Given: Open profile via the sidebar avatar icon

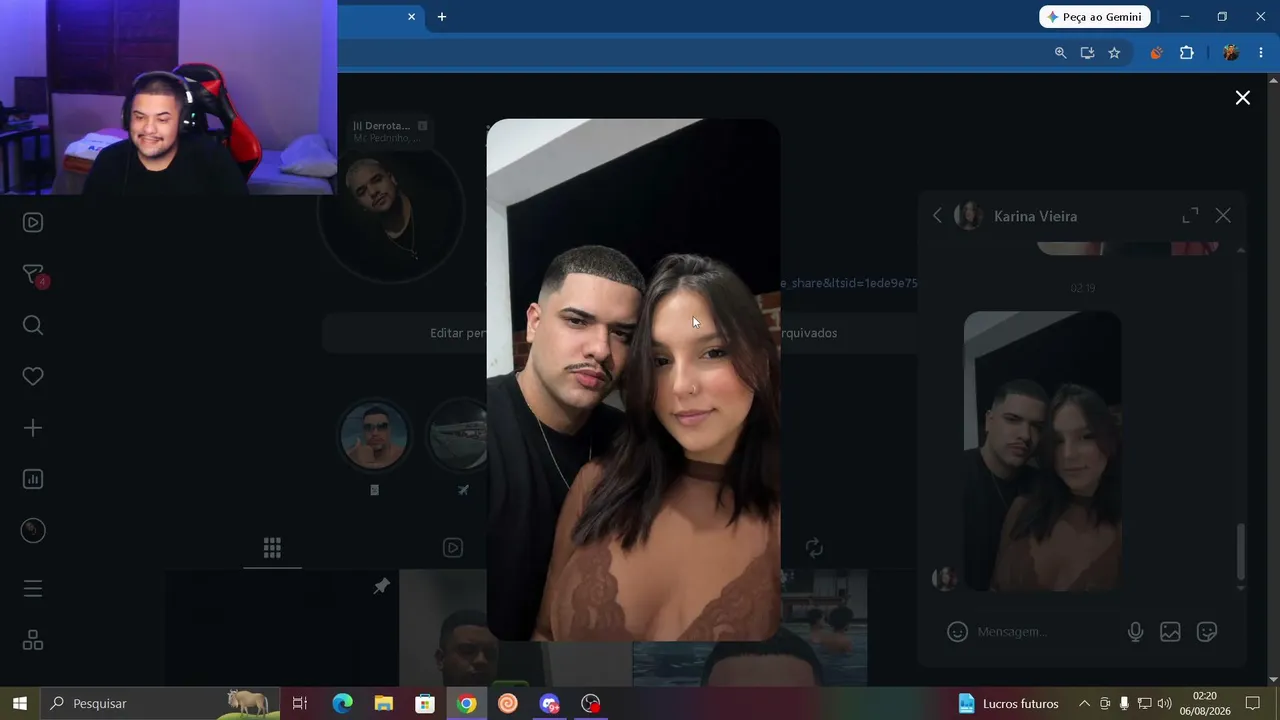Looking at the screenshot, I should click(33, 531).
